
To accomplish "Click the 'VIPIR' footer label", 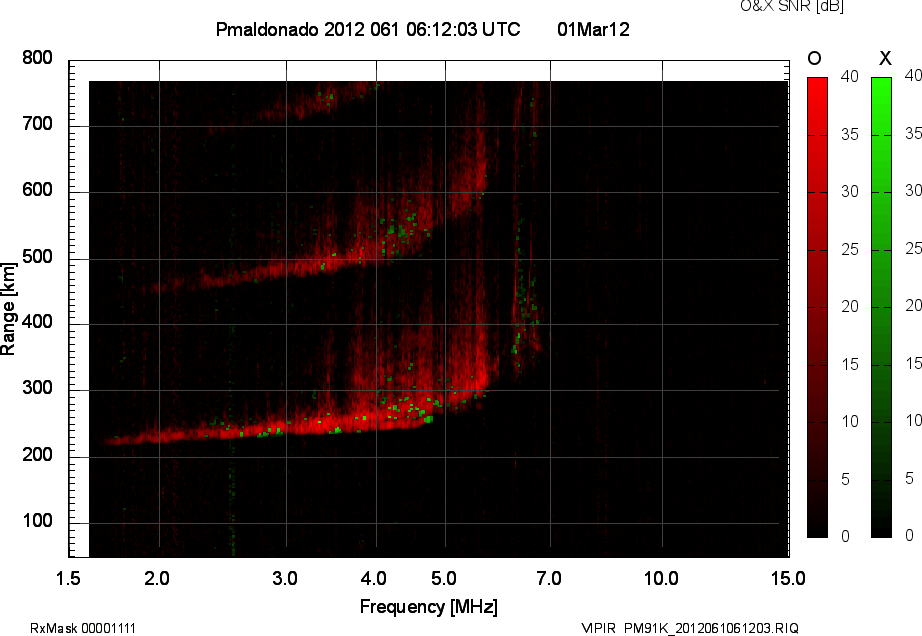I will tap(598, 628).
